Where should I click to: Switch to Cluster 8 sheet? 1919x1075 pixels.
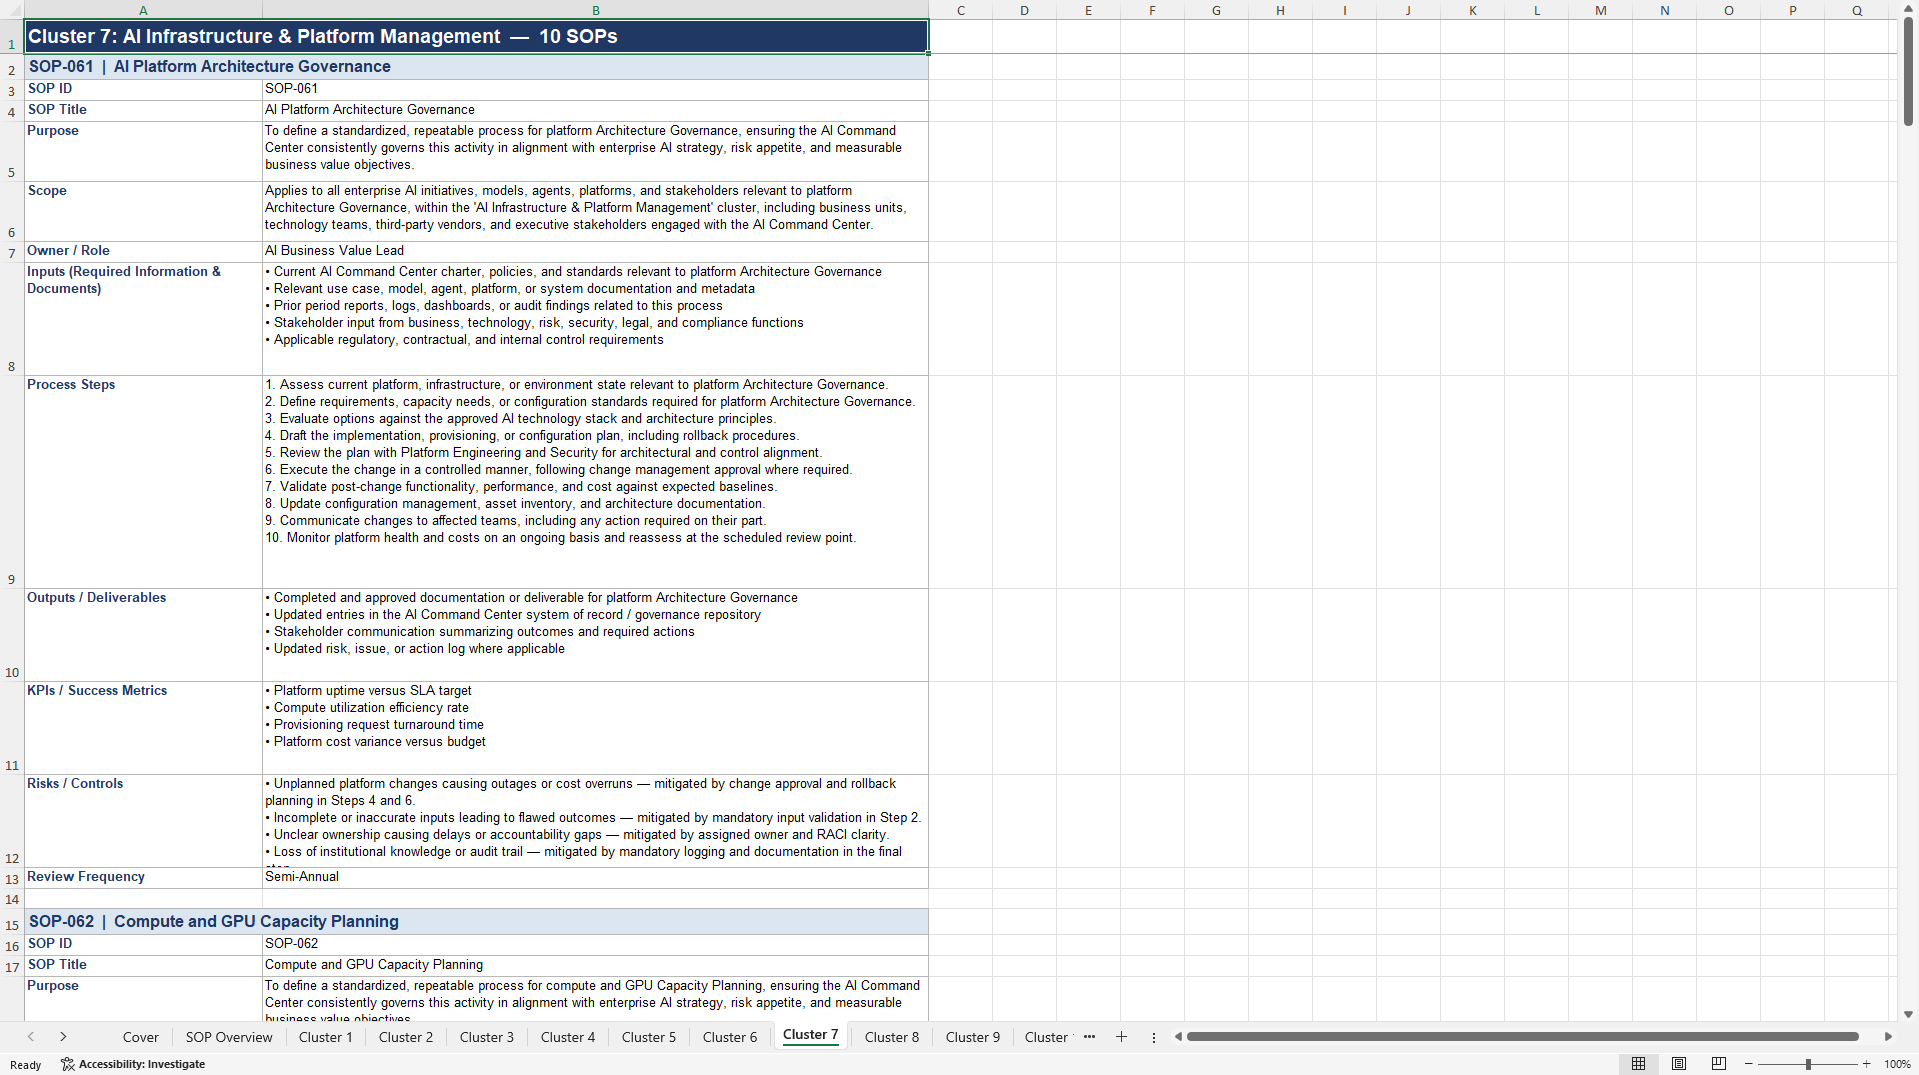click(891, 1037)
